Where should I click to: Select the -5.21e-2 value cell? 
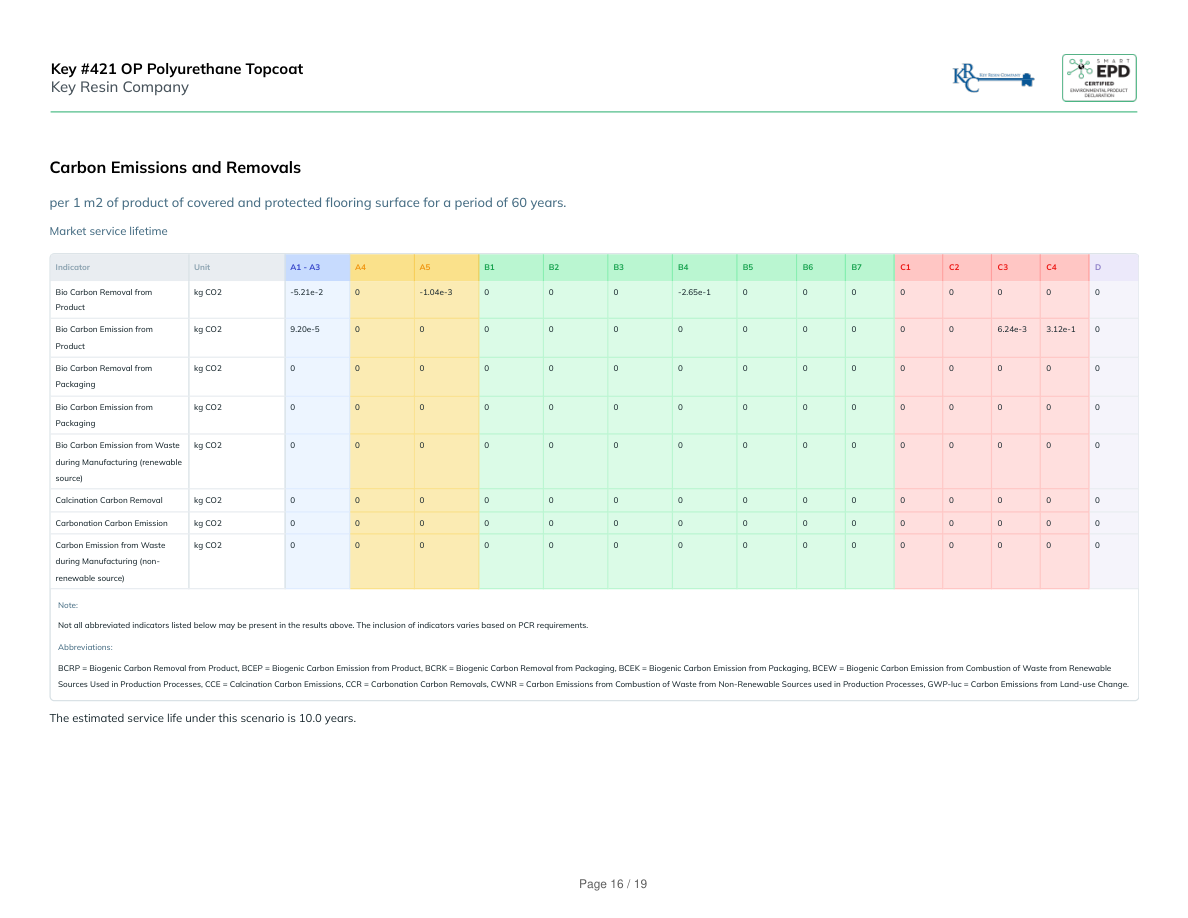tap(305, 292)
